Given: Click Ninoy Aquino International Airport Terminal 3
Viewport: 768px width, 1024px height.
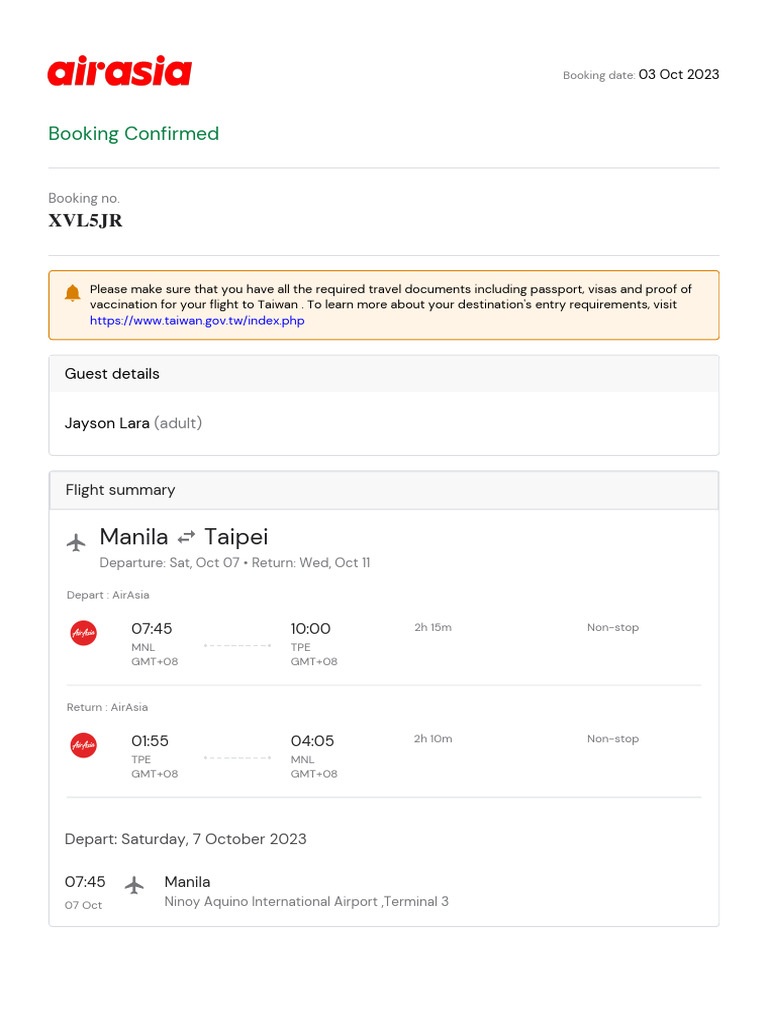Looking at the screenshot, I should pyautogui.click(x=306, y=902).
